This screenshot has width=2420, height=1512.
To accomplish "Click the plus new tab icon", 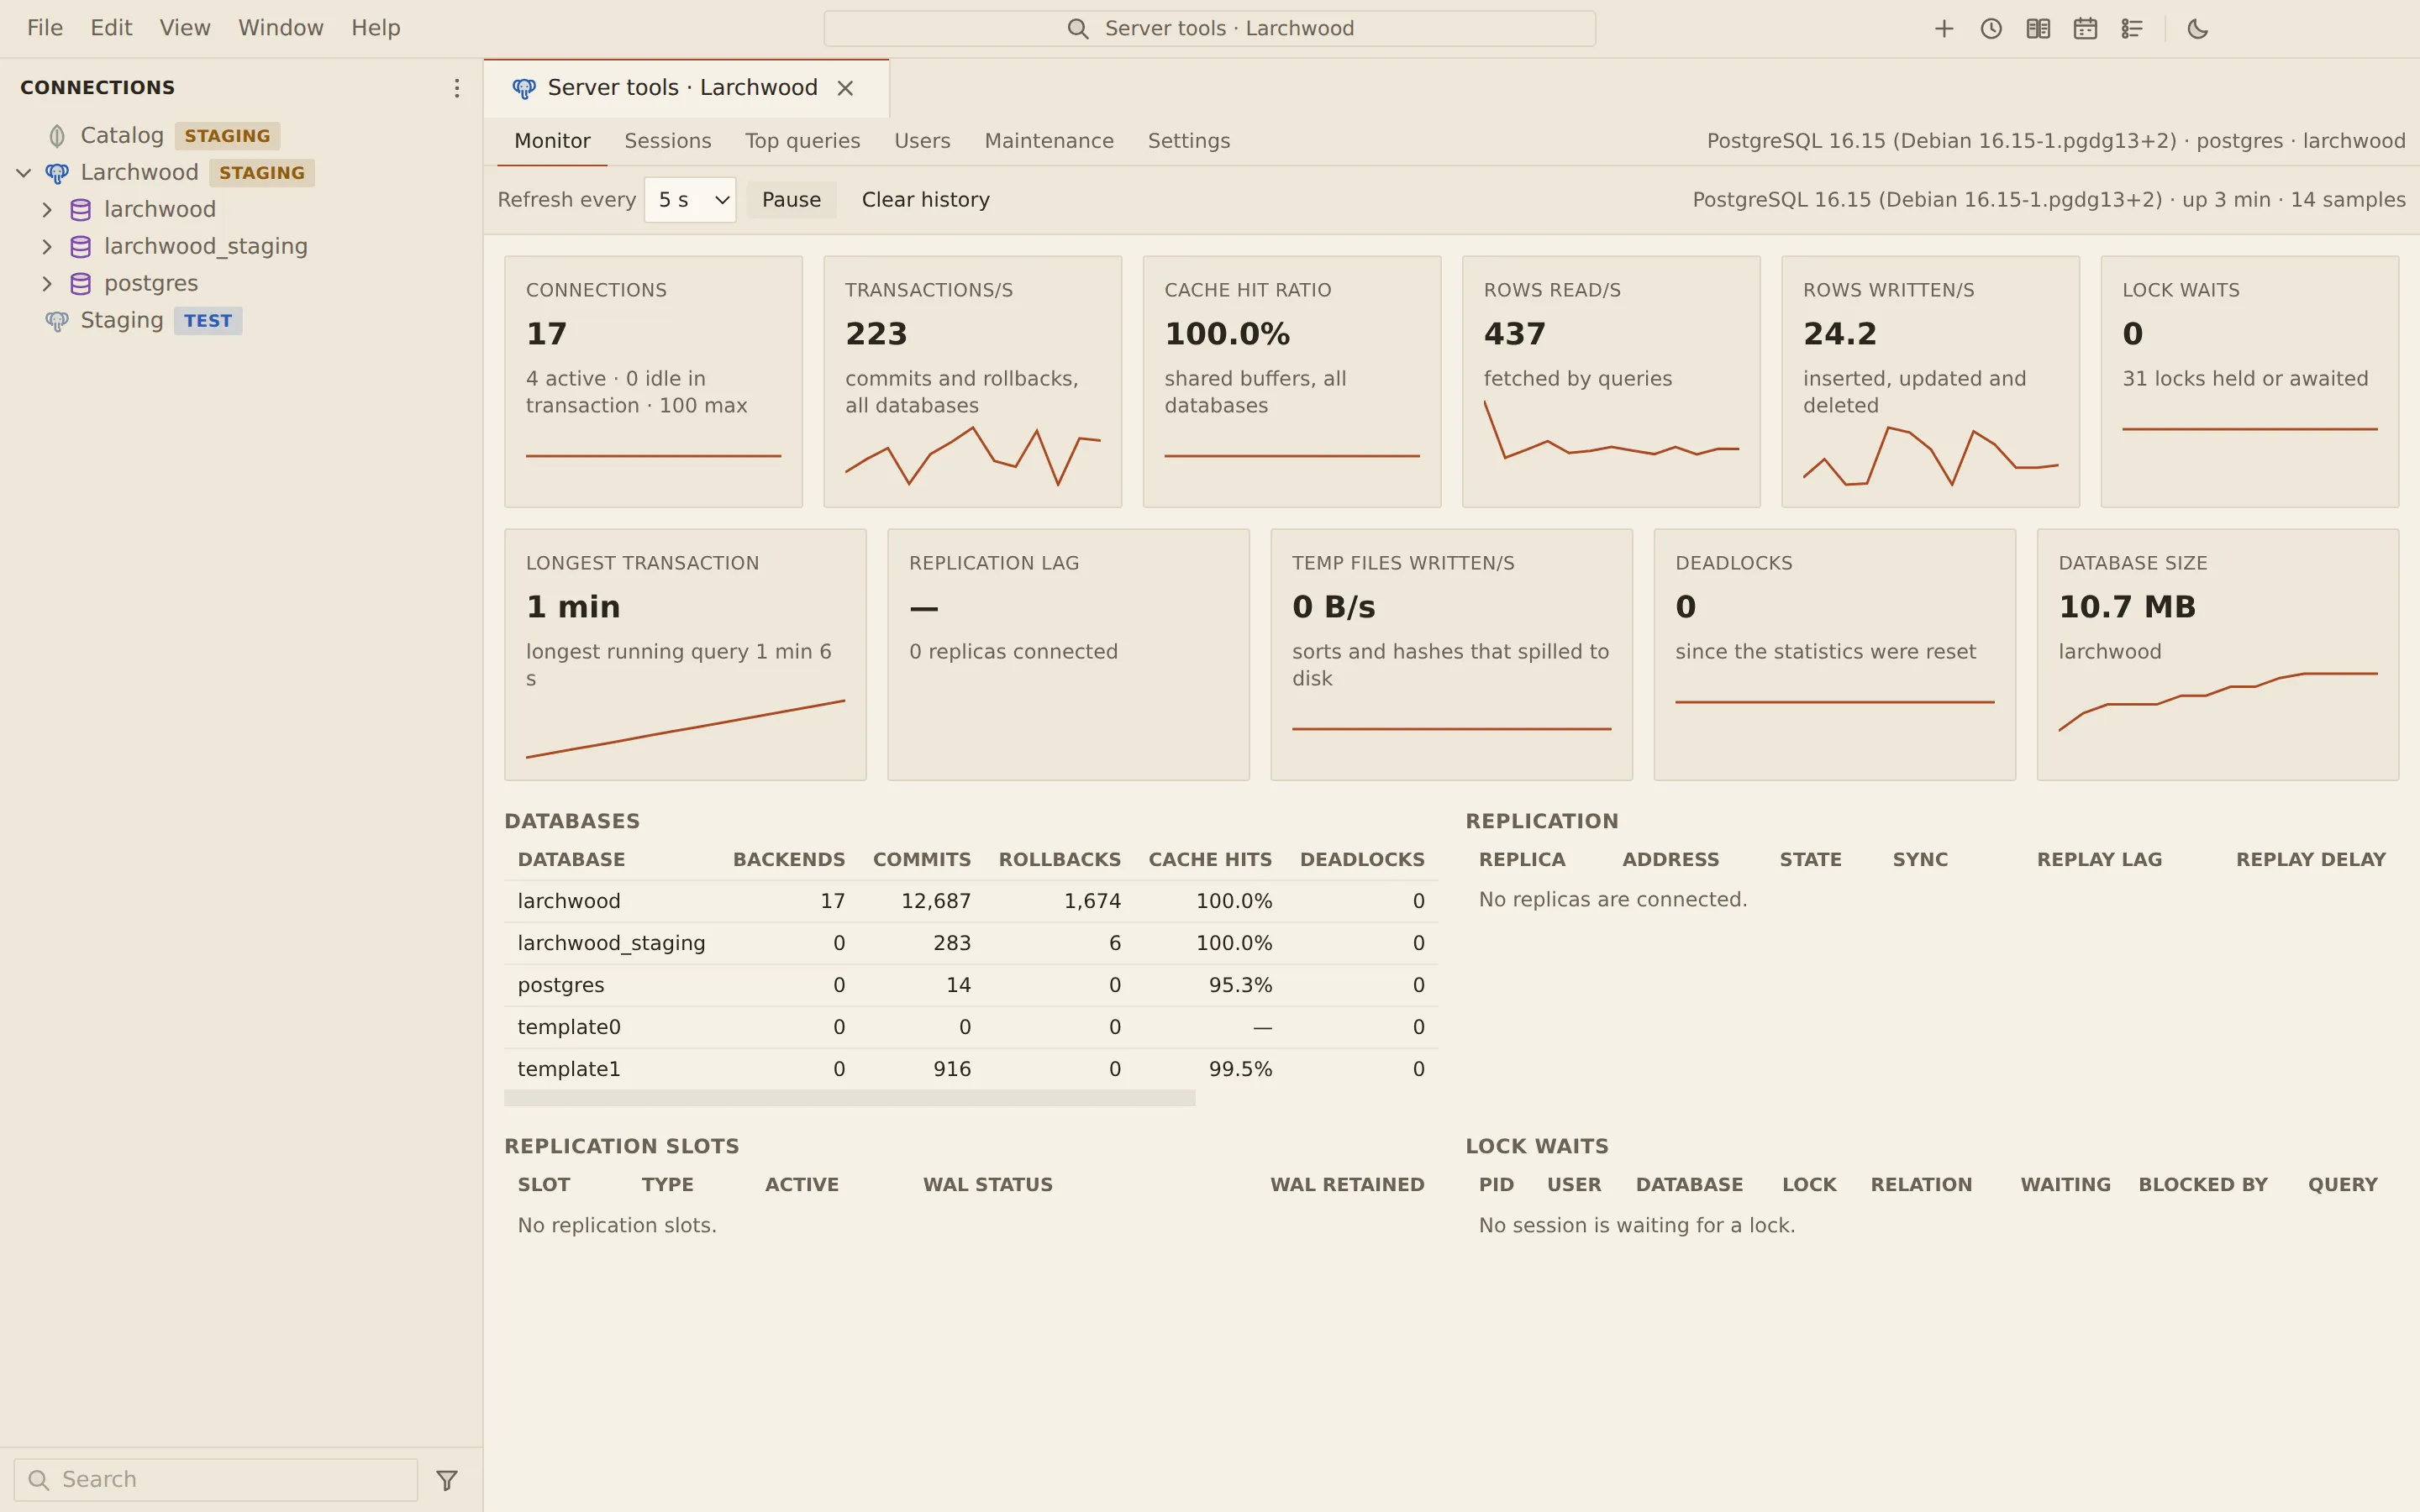I will 1943,29.
